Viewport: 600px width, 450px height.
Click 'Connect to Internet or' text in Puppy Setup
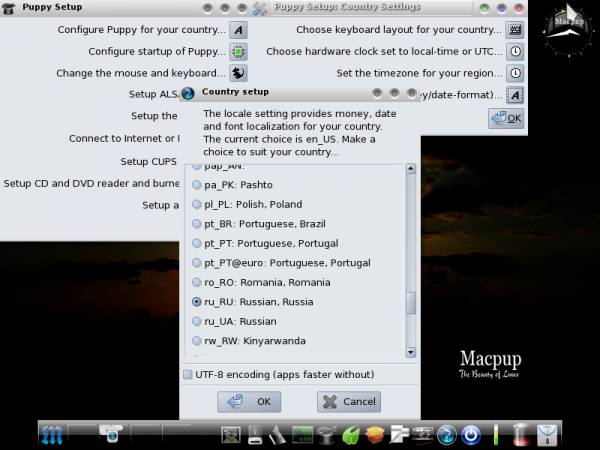[x=124, y=139]
